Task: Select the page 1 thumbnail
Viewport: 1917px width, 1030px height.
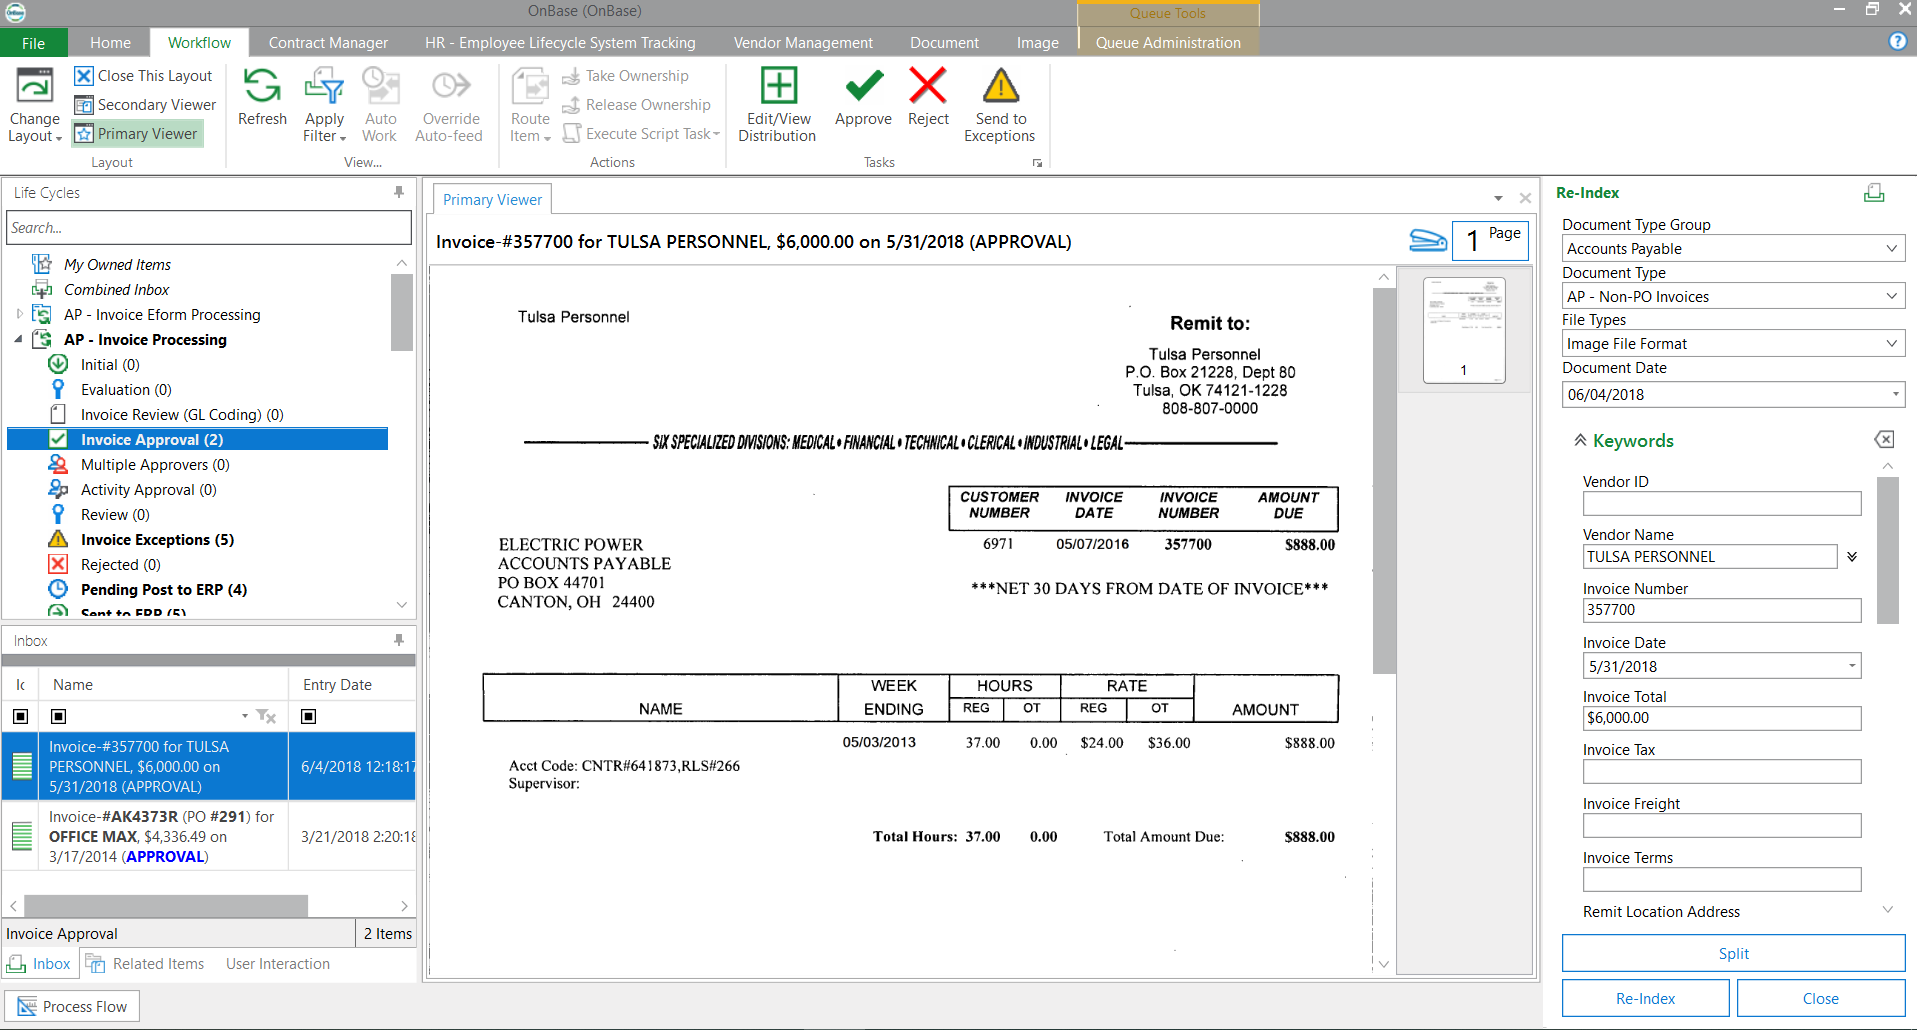Action: 1464,330
